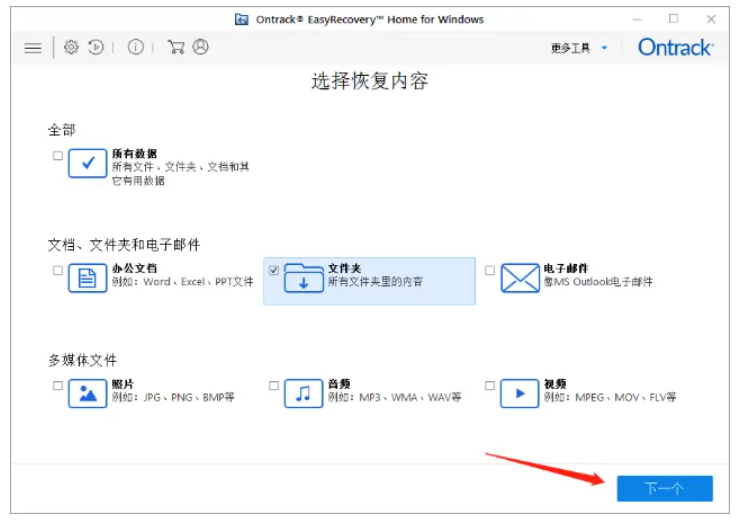Close the EasyRecovery window

pyautogui.click(x=711, y=19)
